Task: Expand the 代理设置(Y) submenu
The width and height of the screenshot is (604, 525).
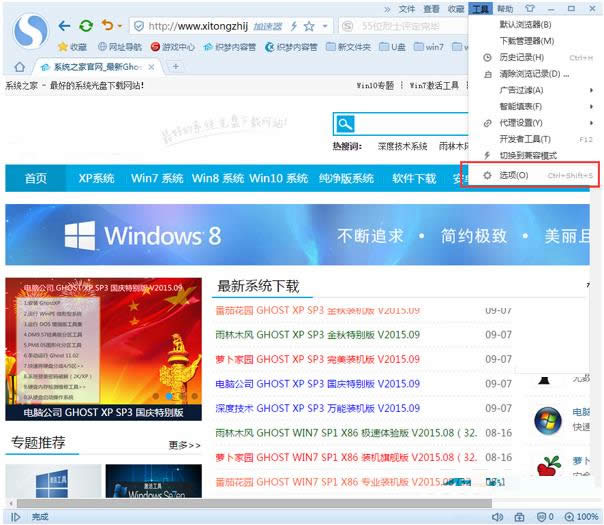Action: pyautogui.click(x=535, y=123)
